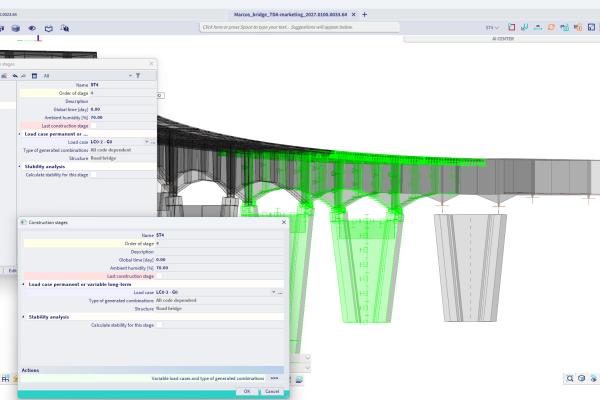The height and width of the screenshot is (400, 600).
Task: Click the icon right of front dialog at bottom
Action: tap(299, 379)
